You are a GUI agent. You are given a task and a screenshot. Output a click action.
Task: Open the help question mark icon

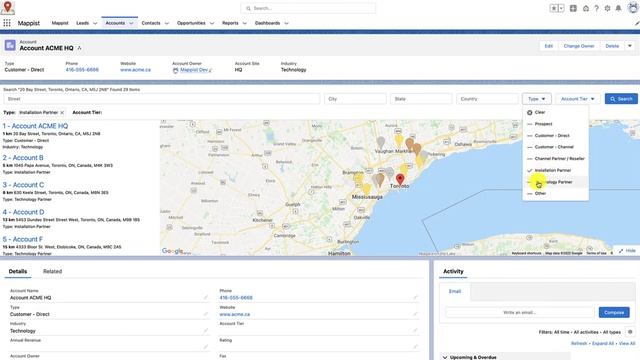tap(596, 8)
